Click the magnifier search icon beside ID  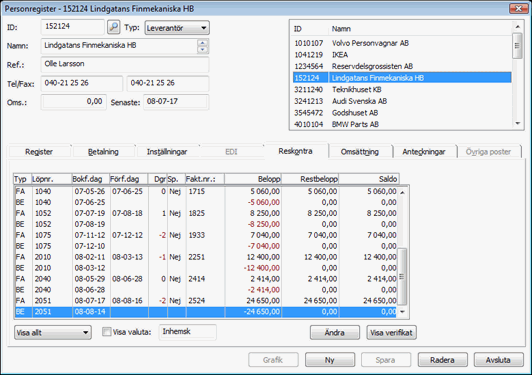point(114,27)
